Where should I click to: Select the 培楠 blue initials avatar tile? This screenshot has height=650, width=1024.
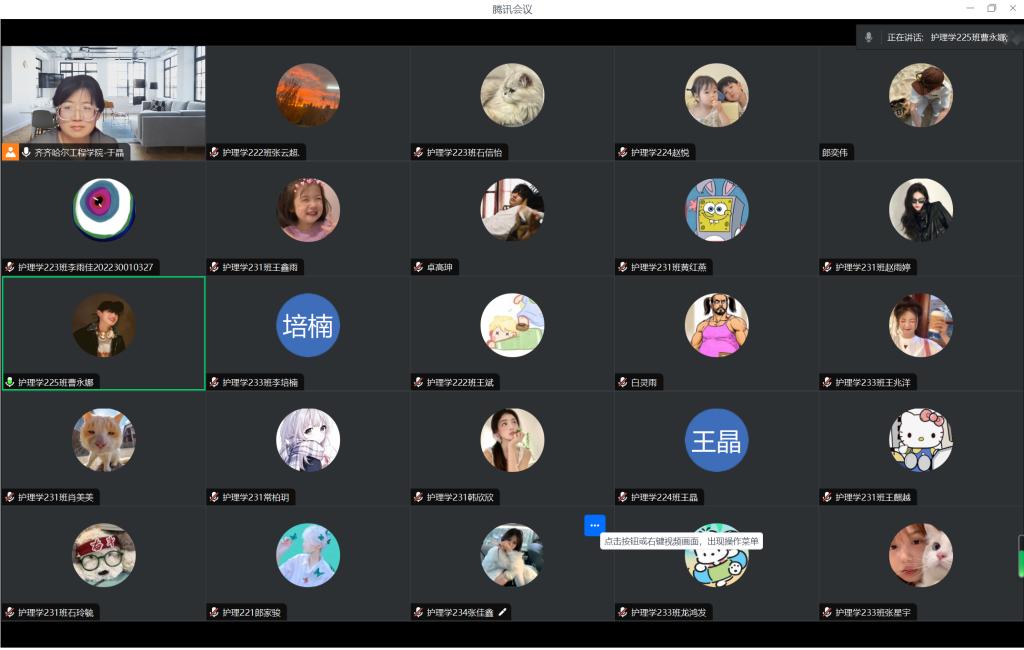(308, 325)
